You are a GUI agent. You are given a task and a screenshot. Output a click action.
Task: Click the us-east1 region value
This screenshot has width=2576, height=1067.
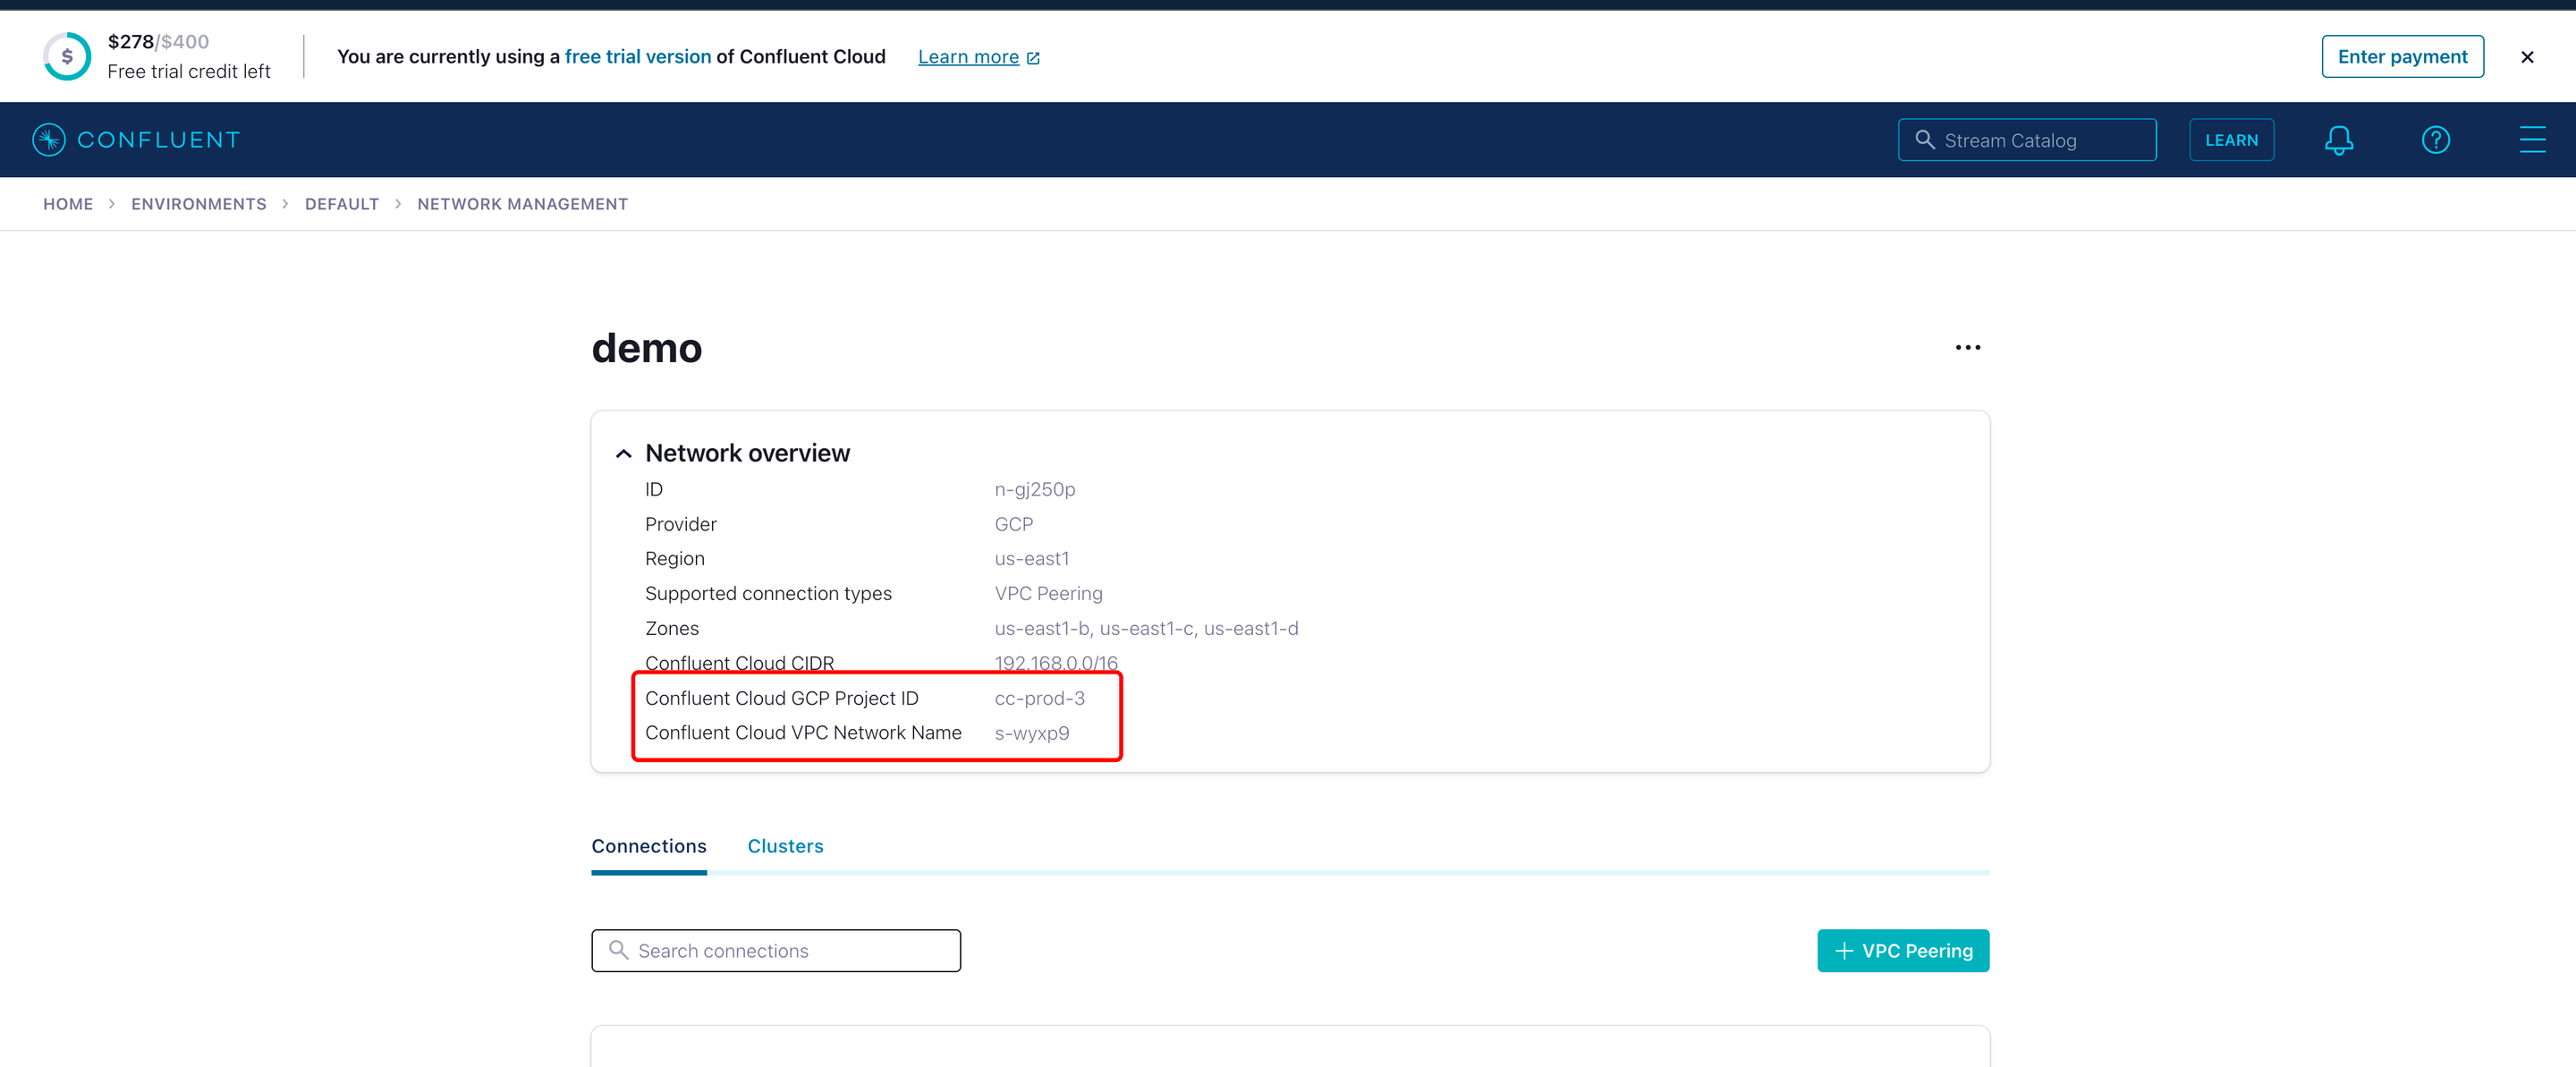point(1031,559)
